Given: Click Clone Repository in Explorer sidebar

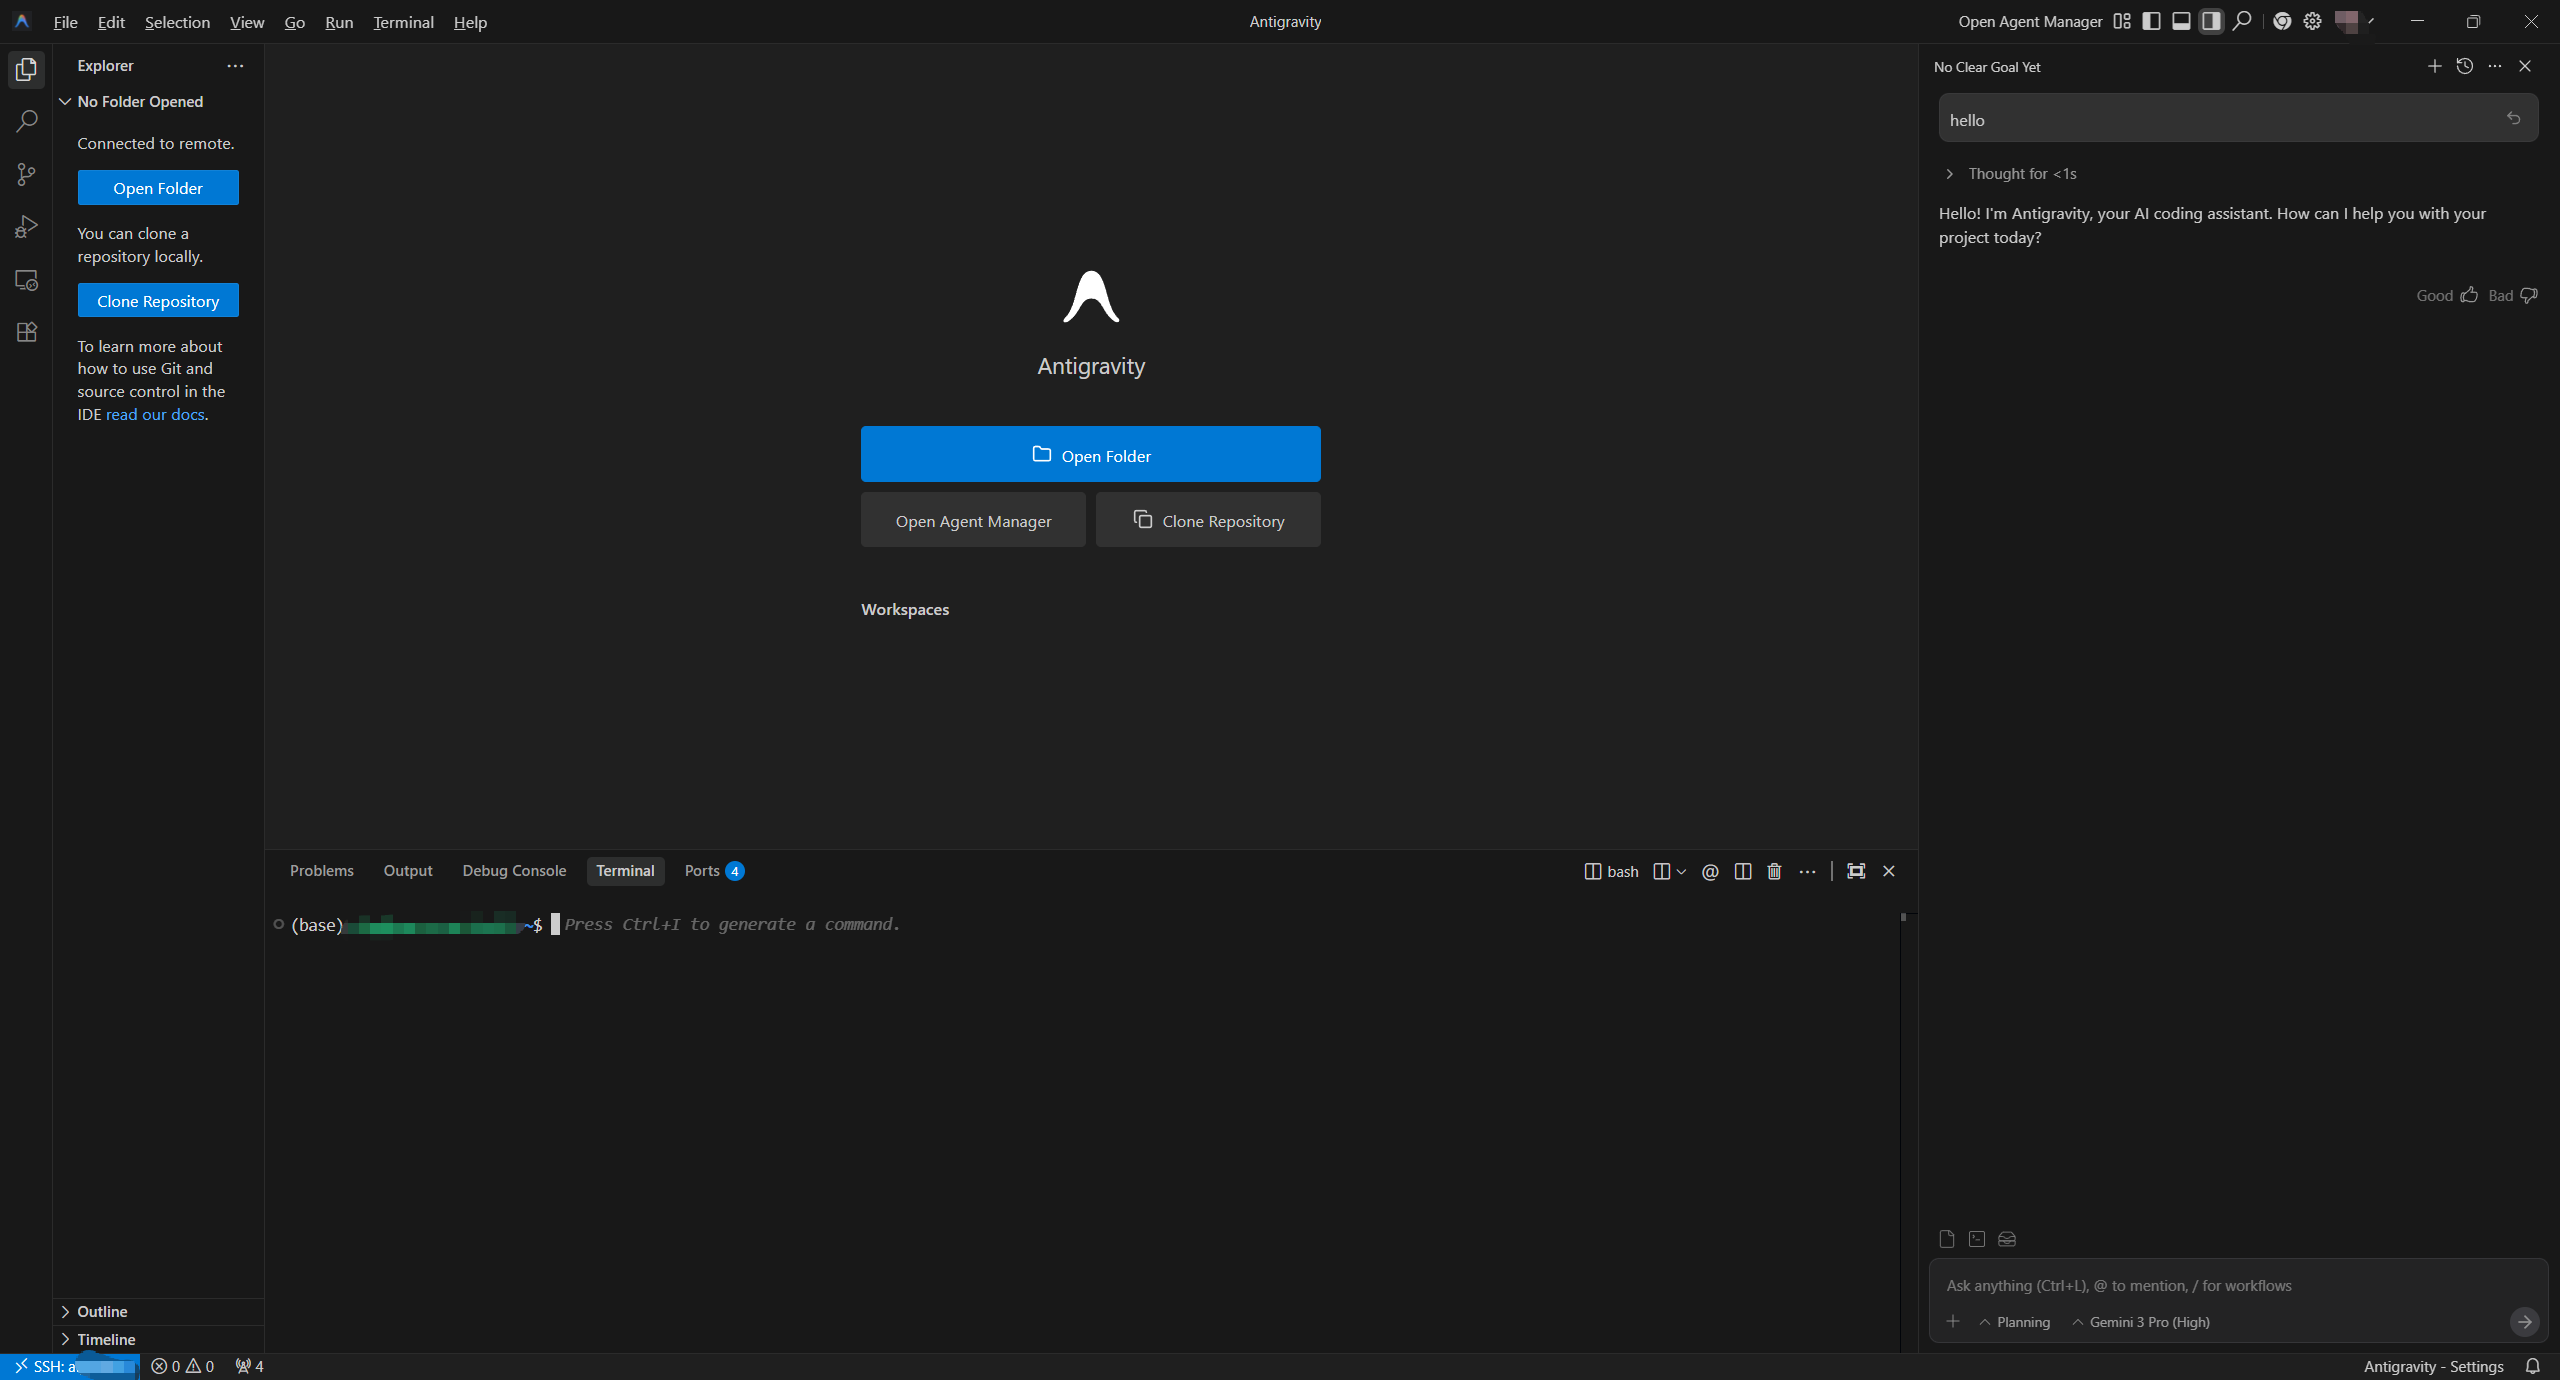Looking at the screenshot, I should point(158,301).
